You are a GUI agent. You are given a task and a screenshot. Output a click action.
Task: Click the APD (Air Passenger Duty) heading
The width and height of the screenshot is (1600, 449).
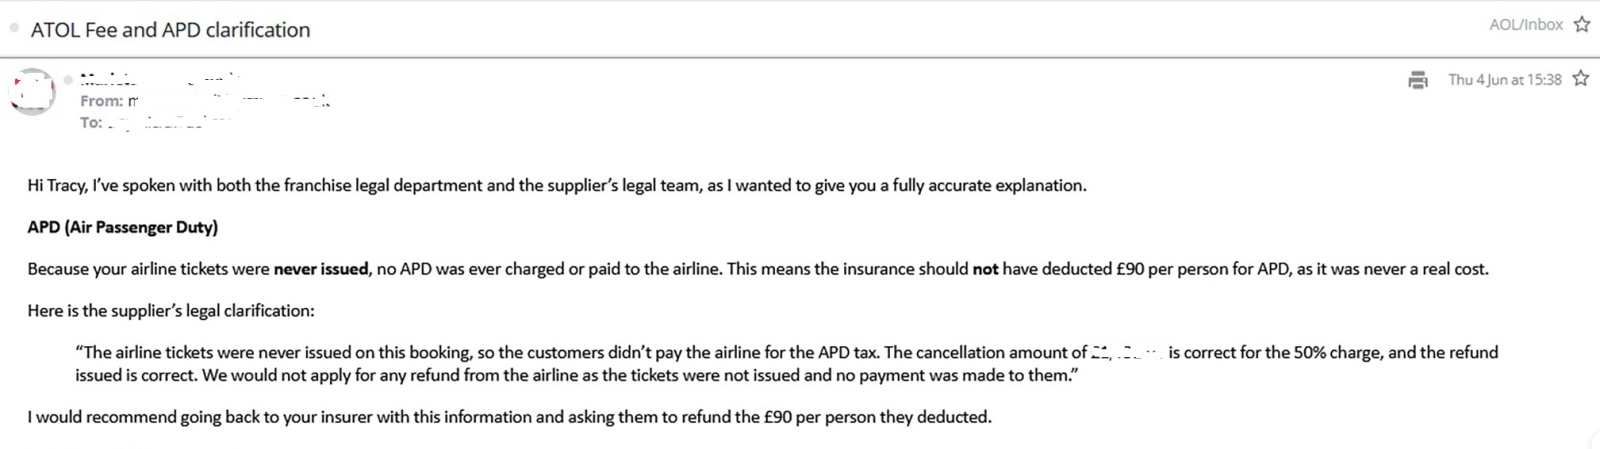click(x=122, y=227)
